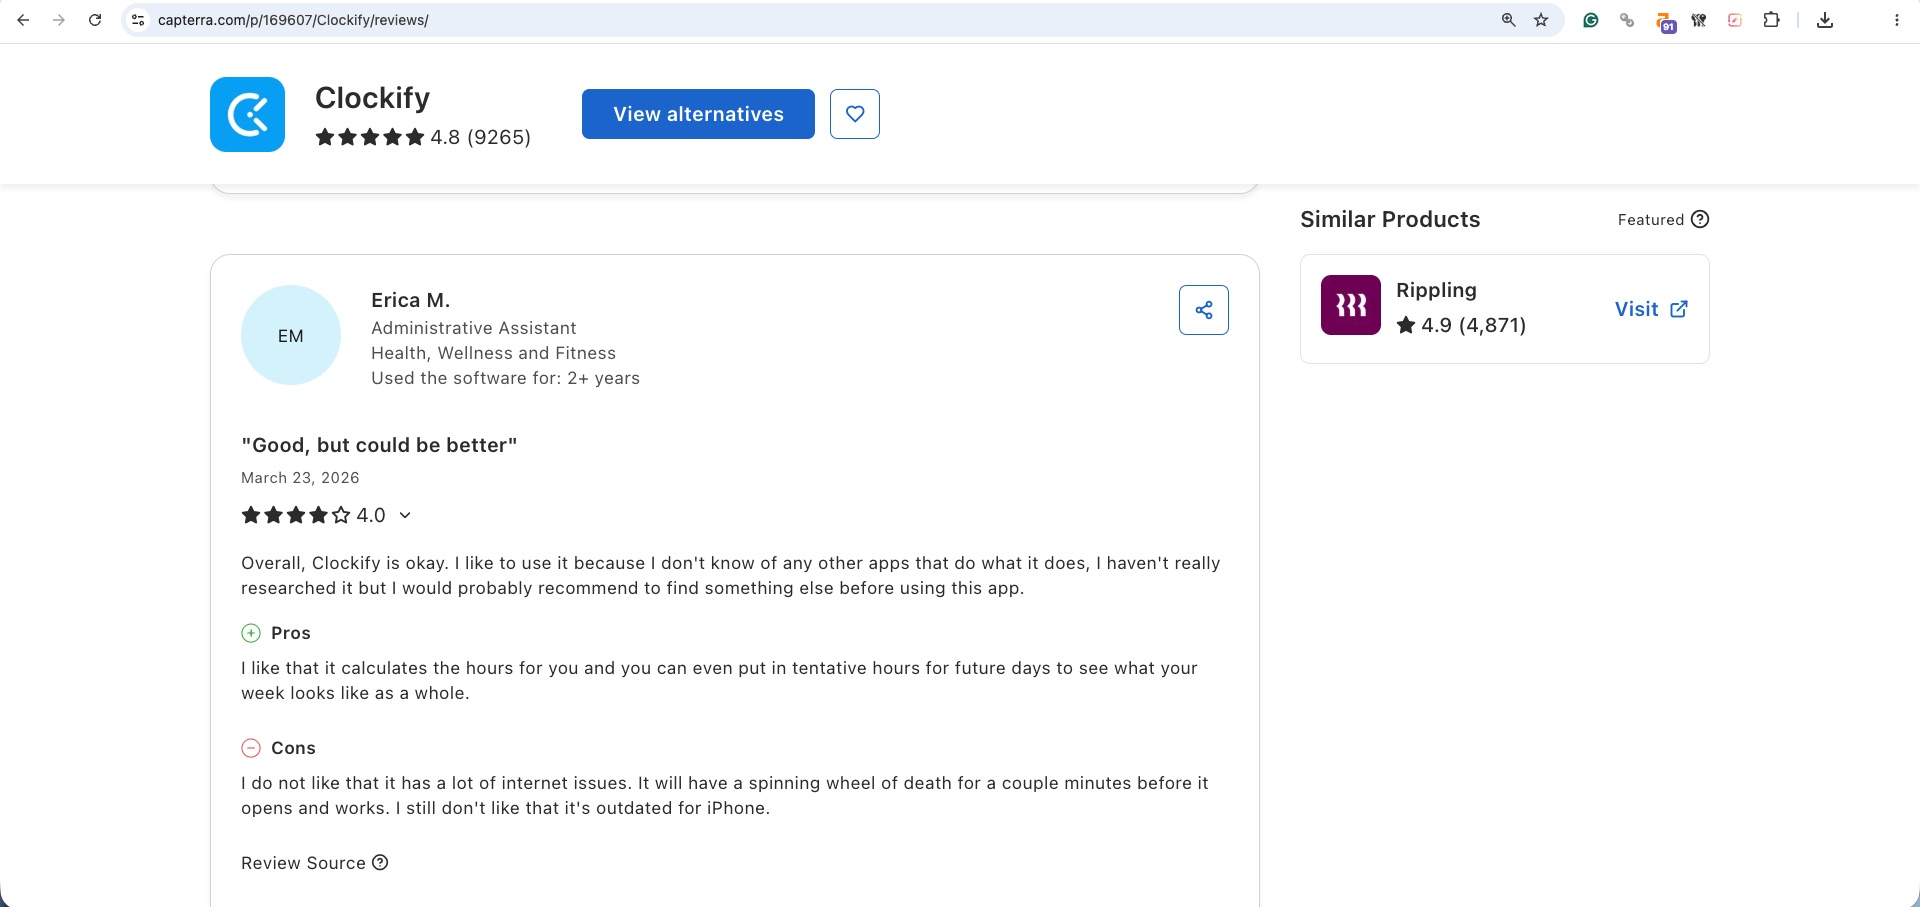Expand the 4.0 rating breakdown chevron
The height and width of the screenshot is (907, 1920).
405,515
